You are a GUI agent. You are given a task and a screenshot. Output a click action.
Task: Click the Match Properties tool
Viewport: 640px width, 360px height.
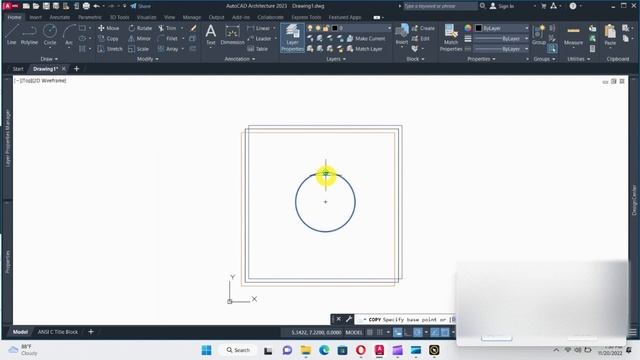tap(451, 38)
